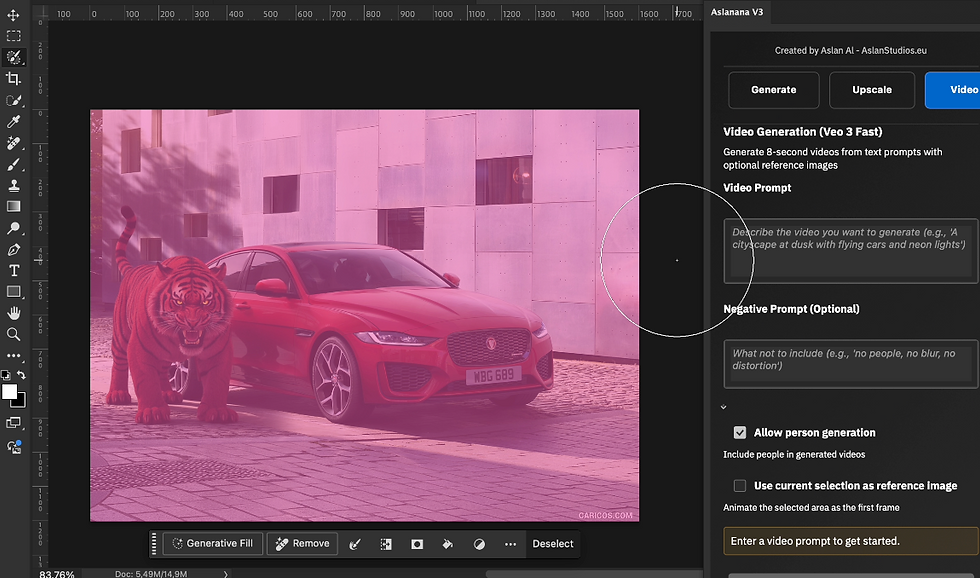Select the Crop tool

point(14,79)
